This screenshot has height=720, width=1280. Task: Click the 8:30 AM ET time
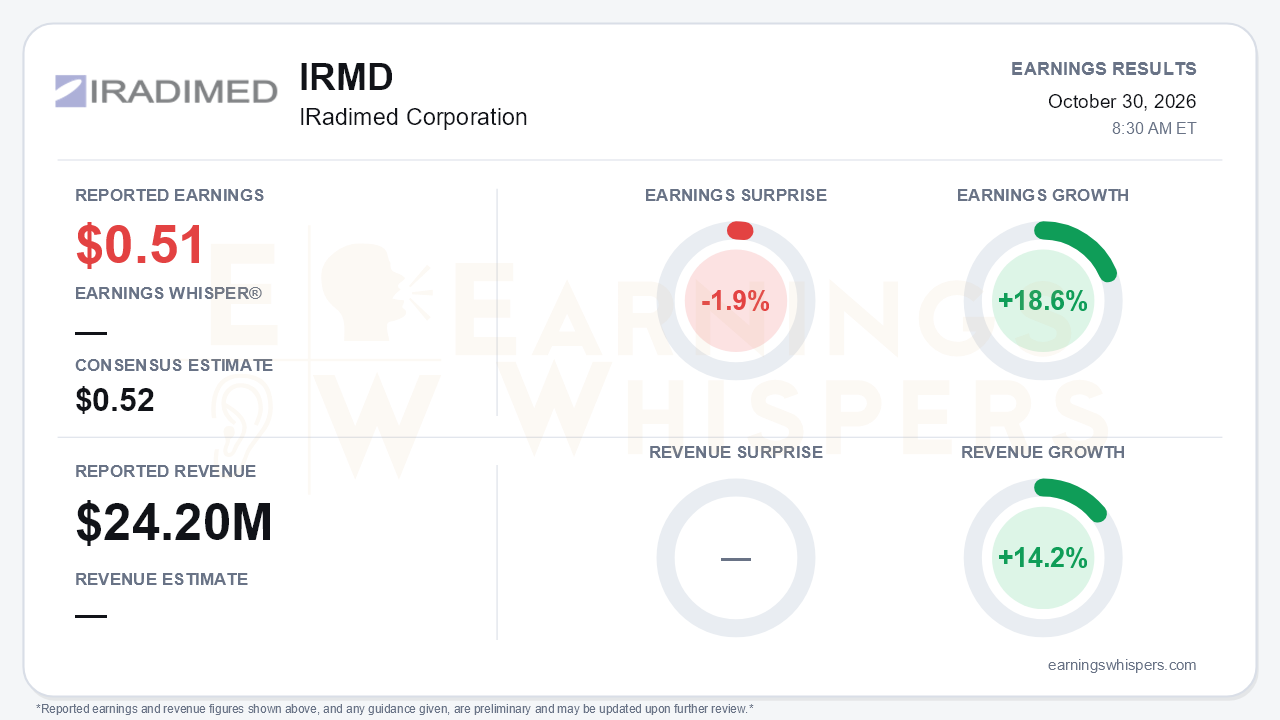pos(1154,129)
